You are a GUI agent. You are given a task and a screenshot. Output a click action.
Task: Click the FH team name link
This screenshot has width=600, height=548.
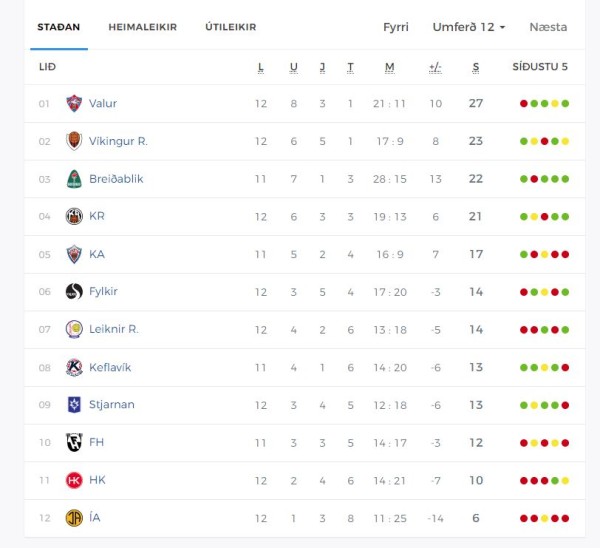pyautogui.click(x=96, y=442)
